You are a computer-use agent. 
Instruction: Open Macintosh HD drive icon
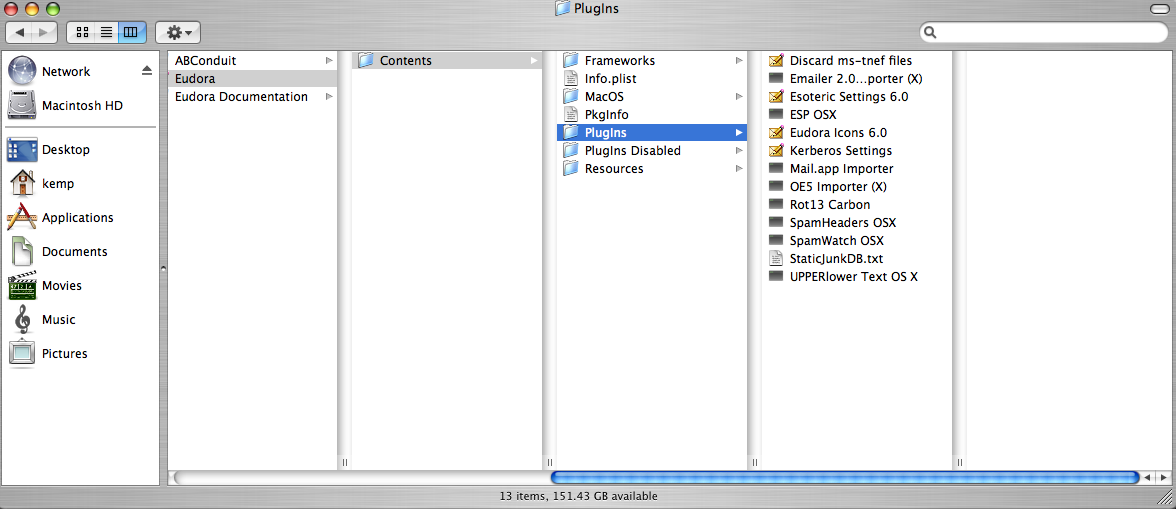tap(21, 106)
